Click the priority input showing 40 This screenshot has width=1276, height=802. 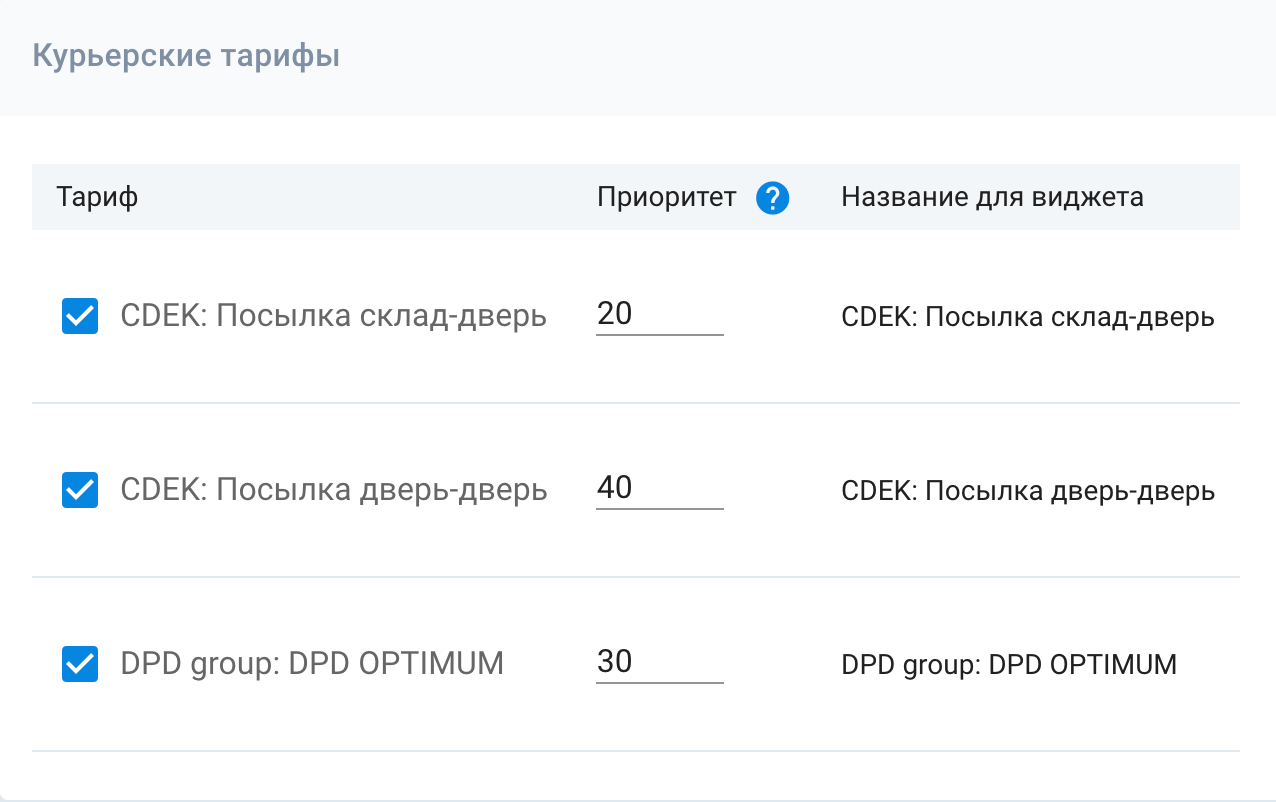tap(659, 488)
